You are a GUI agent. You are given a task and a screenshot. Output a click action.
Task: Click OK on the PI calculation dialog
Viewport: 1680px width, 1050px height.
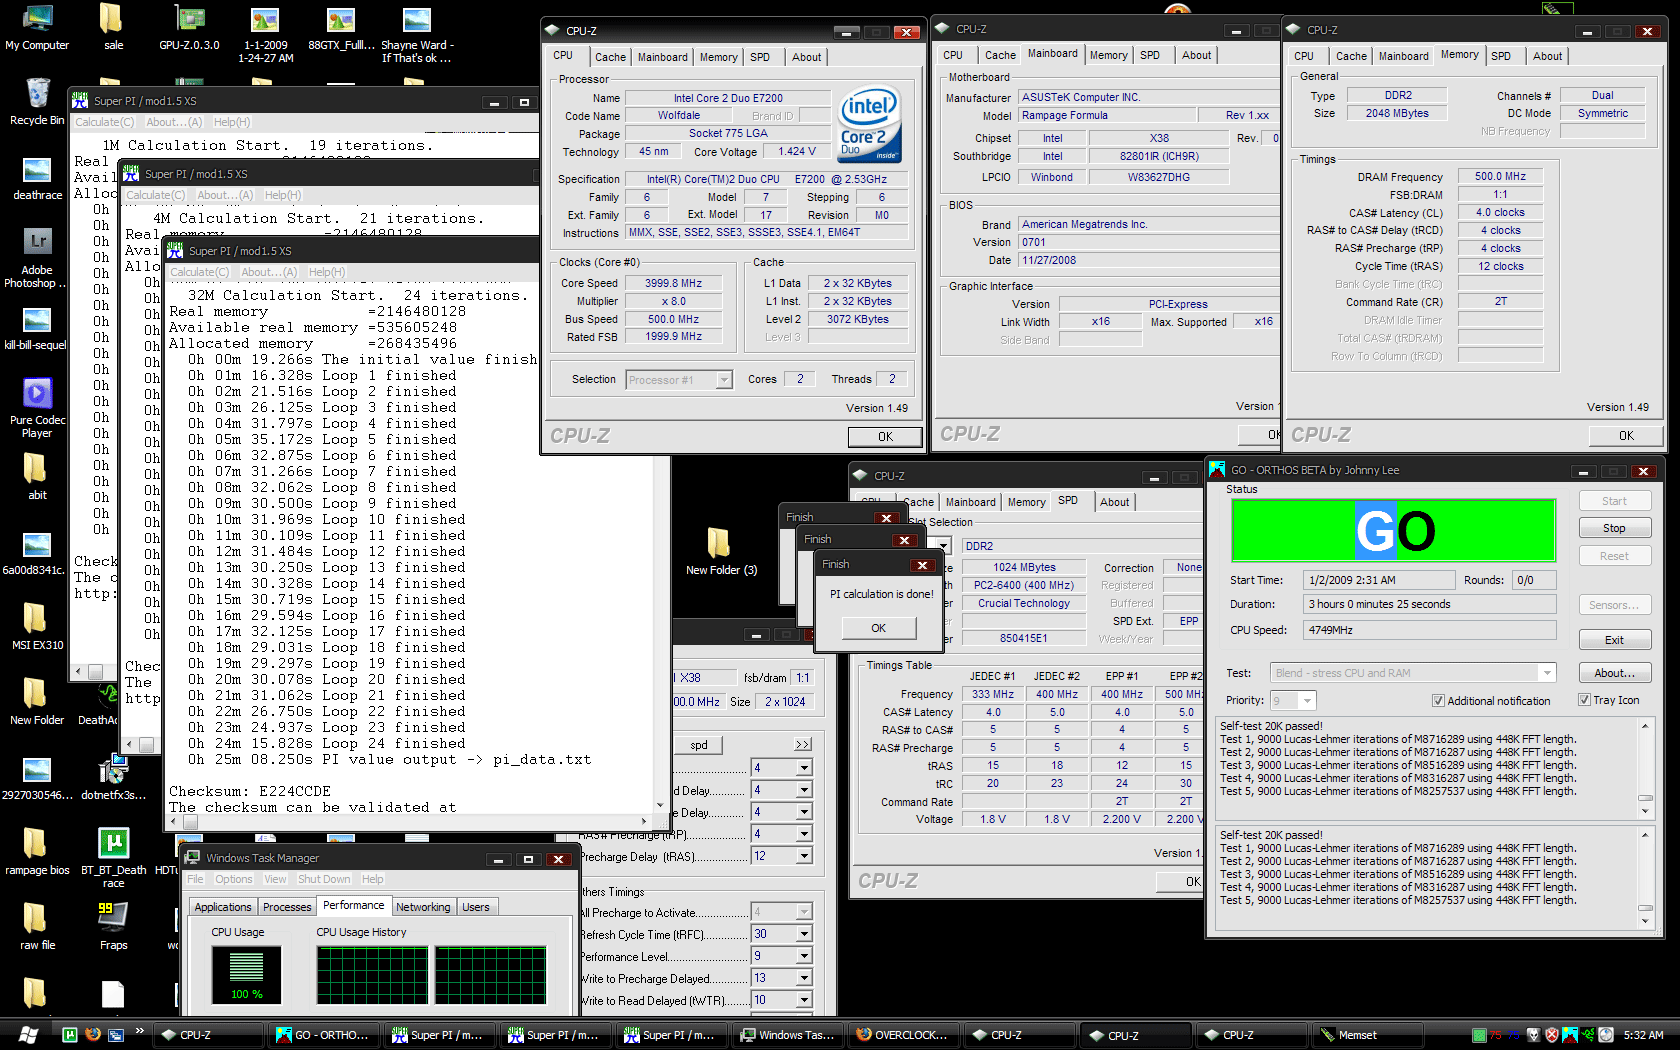click(x=878, y=628)
